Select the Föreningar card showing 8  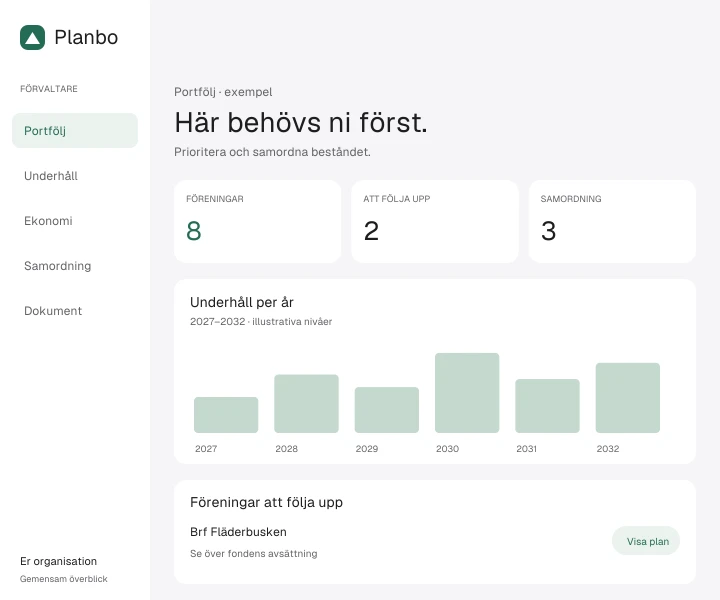point(258,222)
